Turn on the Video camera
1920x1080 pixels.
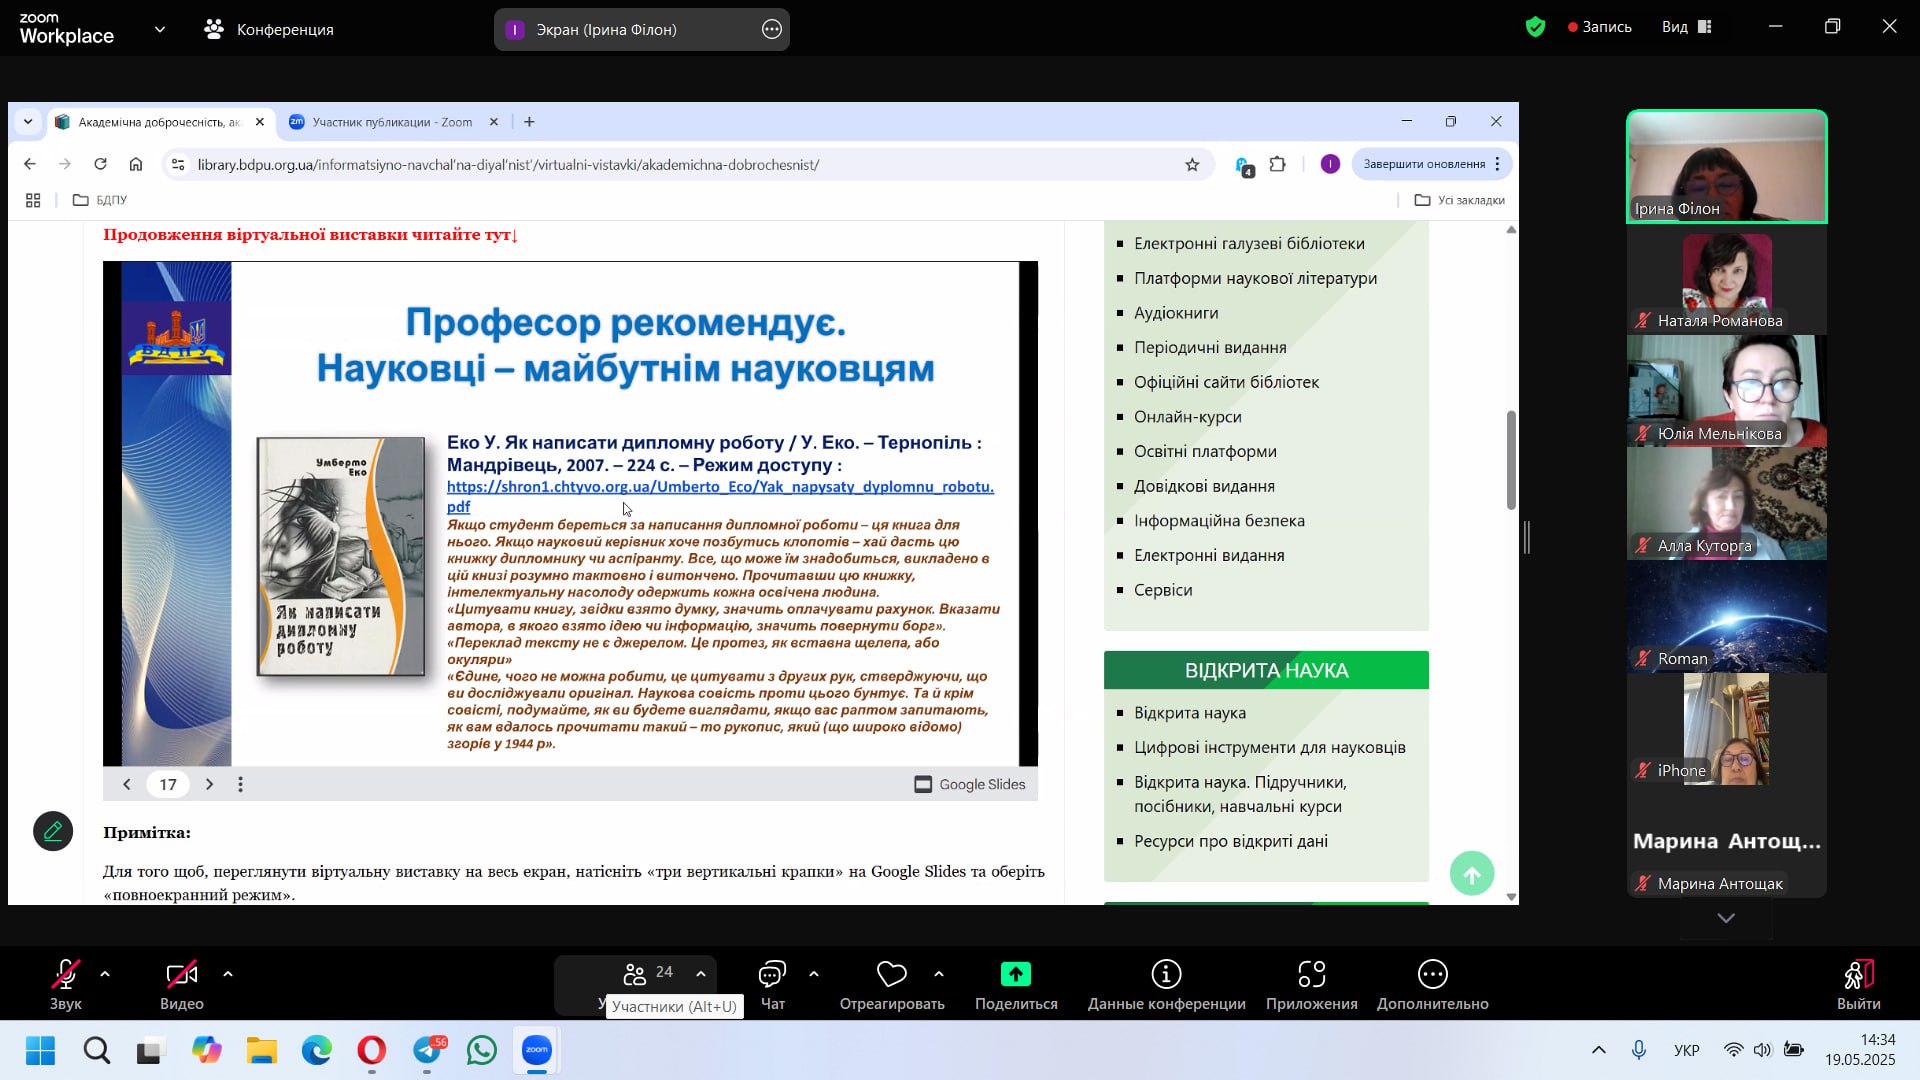click(x=181, y=975)
